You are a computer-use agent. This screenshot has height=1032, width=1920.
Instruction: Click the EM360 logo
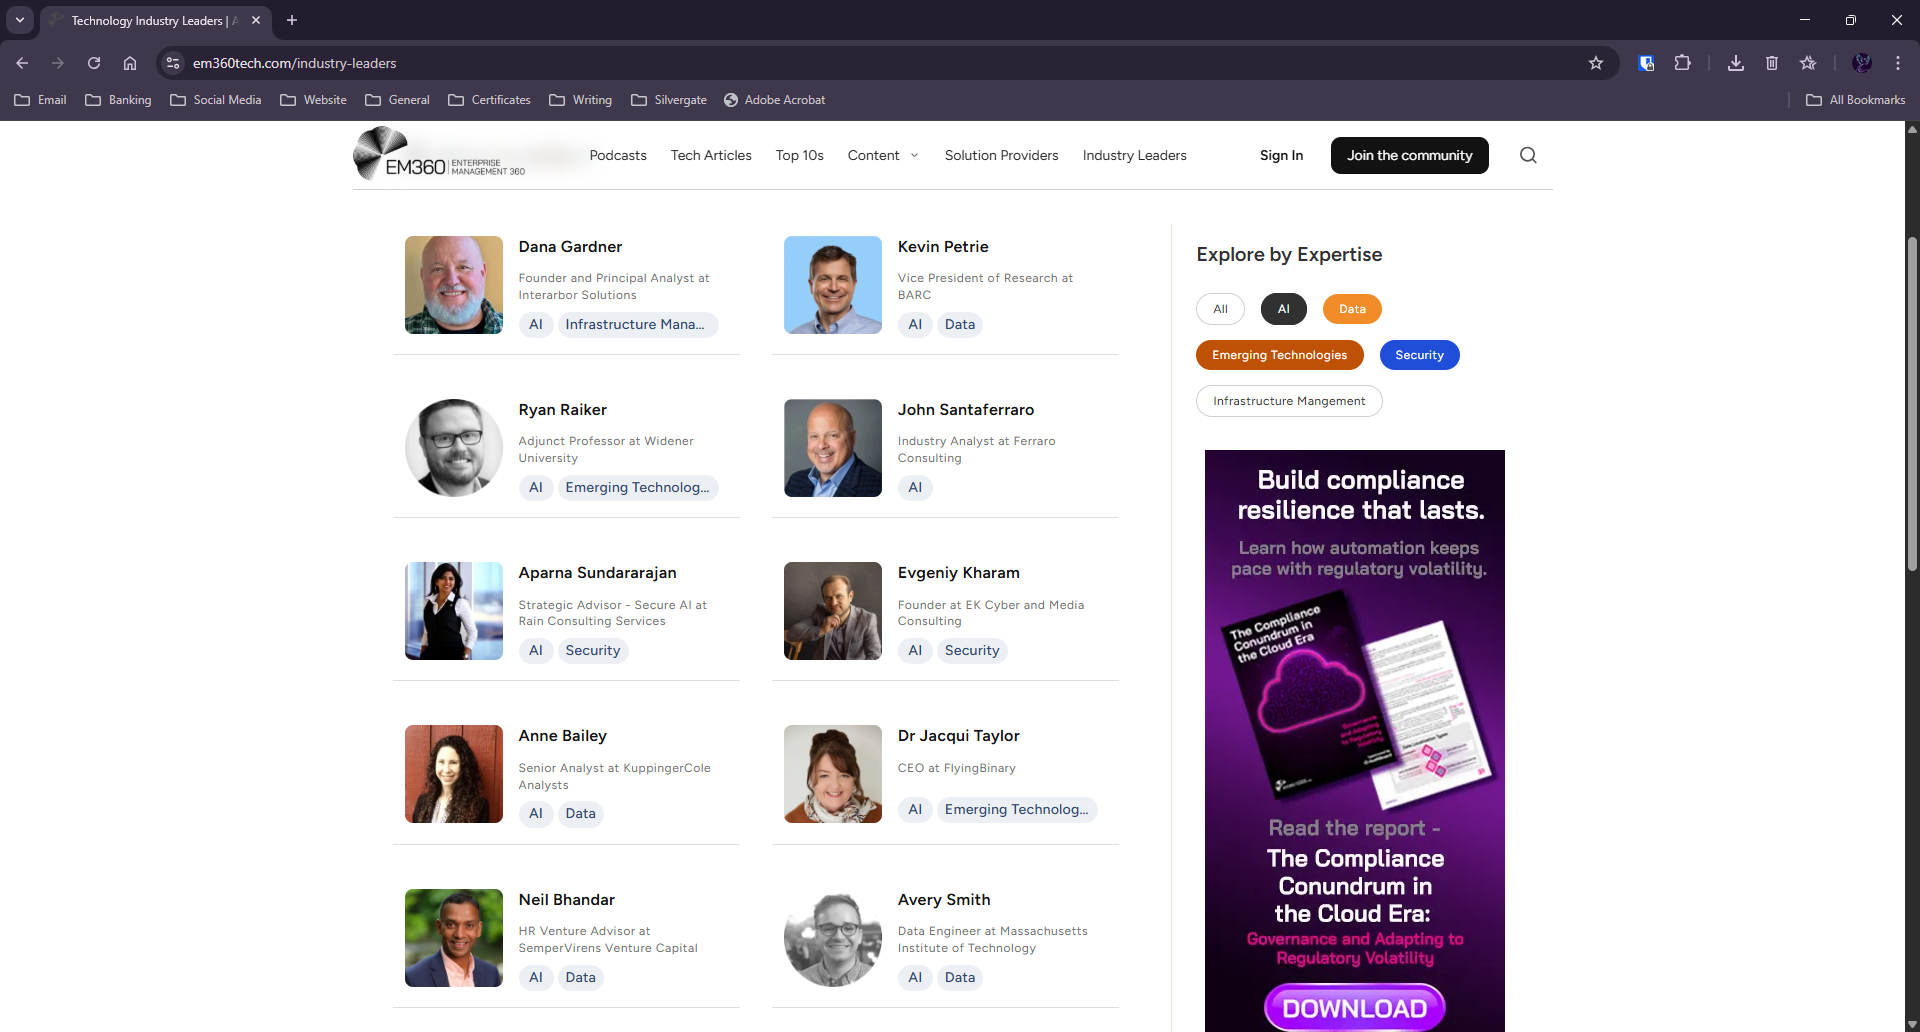point(440,153)
